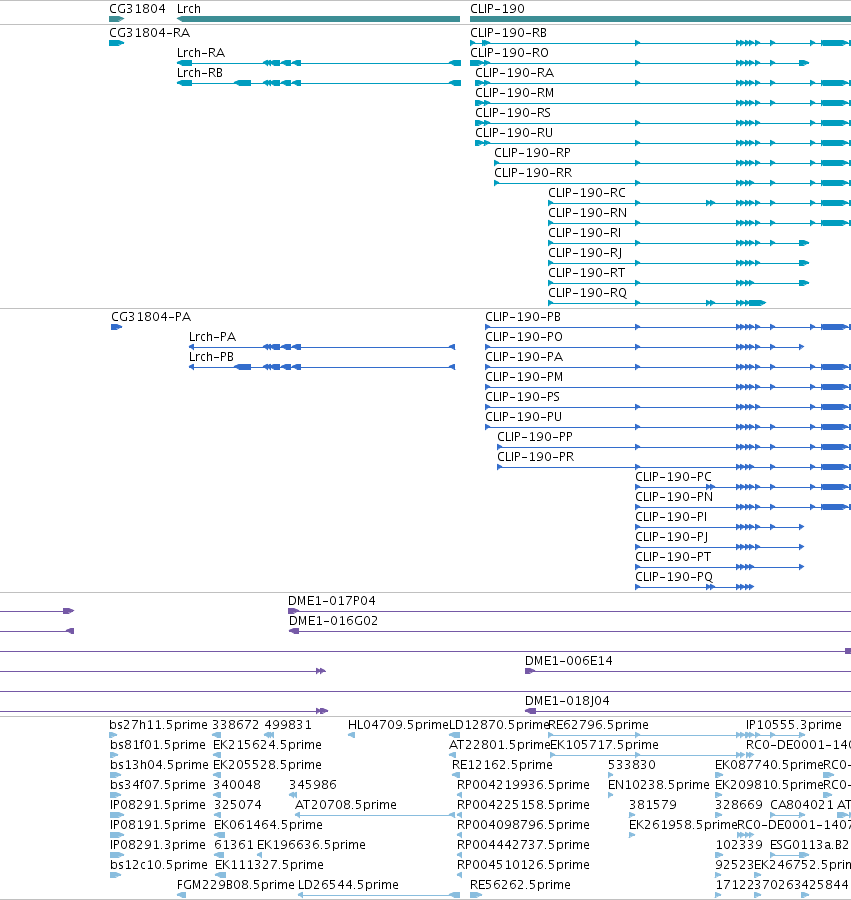The width and height of the screenshot is (851, 900).
Task: Click the CLIP-190 gene bar
Action: 660,19
